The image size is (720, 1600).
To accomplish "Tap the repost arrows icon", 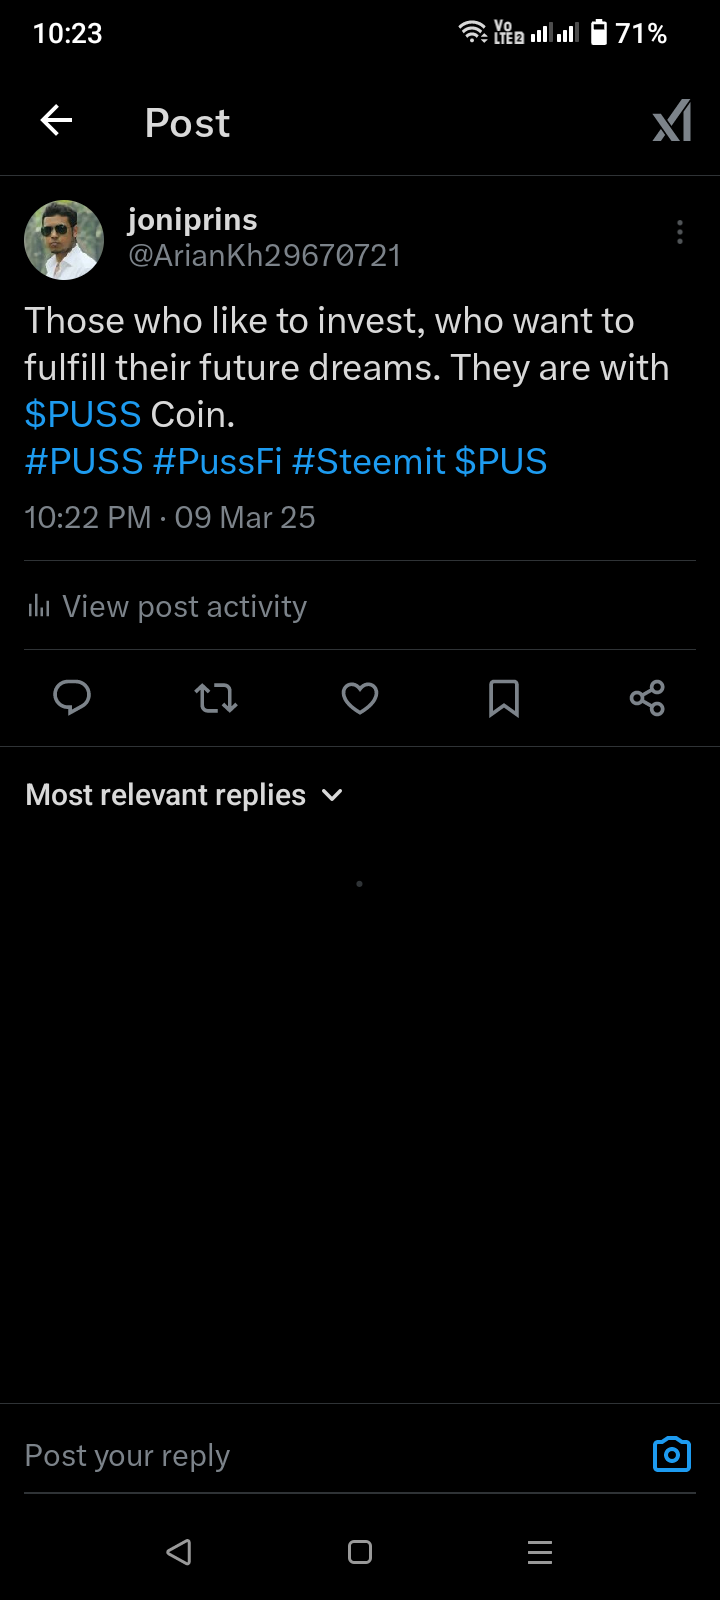I will (215, 697).
